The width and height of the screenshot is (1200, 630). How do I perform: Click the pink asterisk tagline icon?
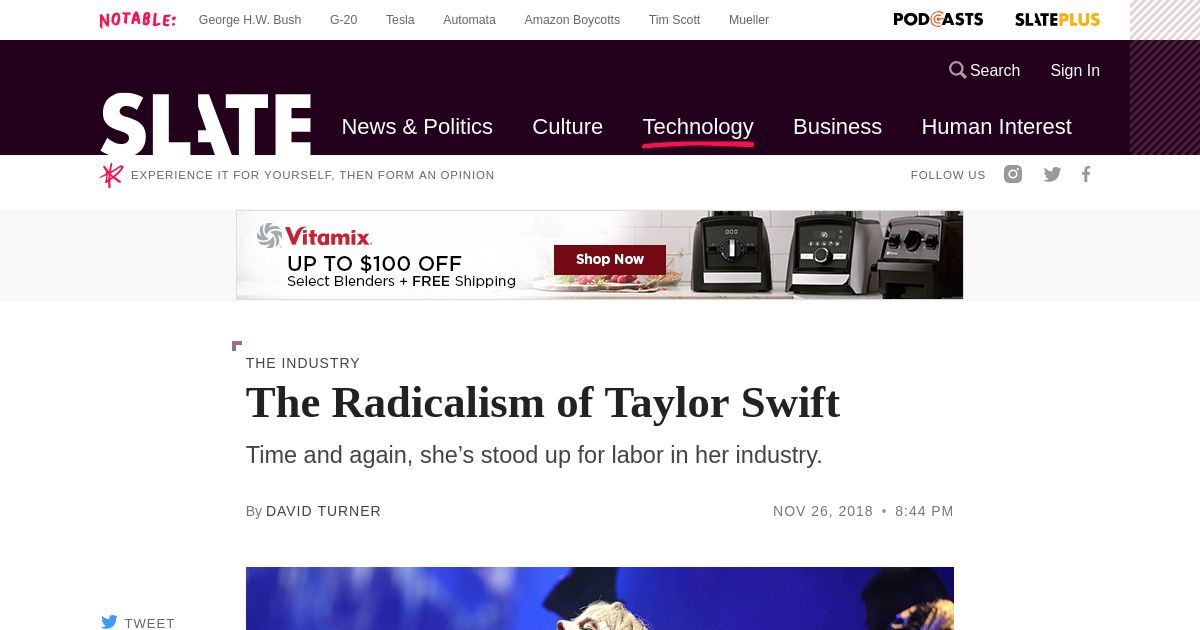111,175
